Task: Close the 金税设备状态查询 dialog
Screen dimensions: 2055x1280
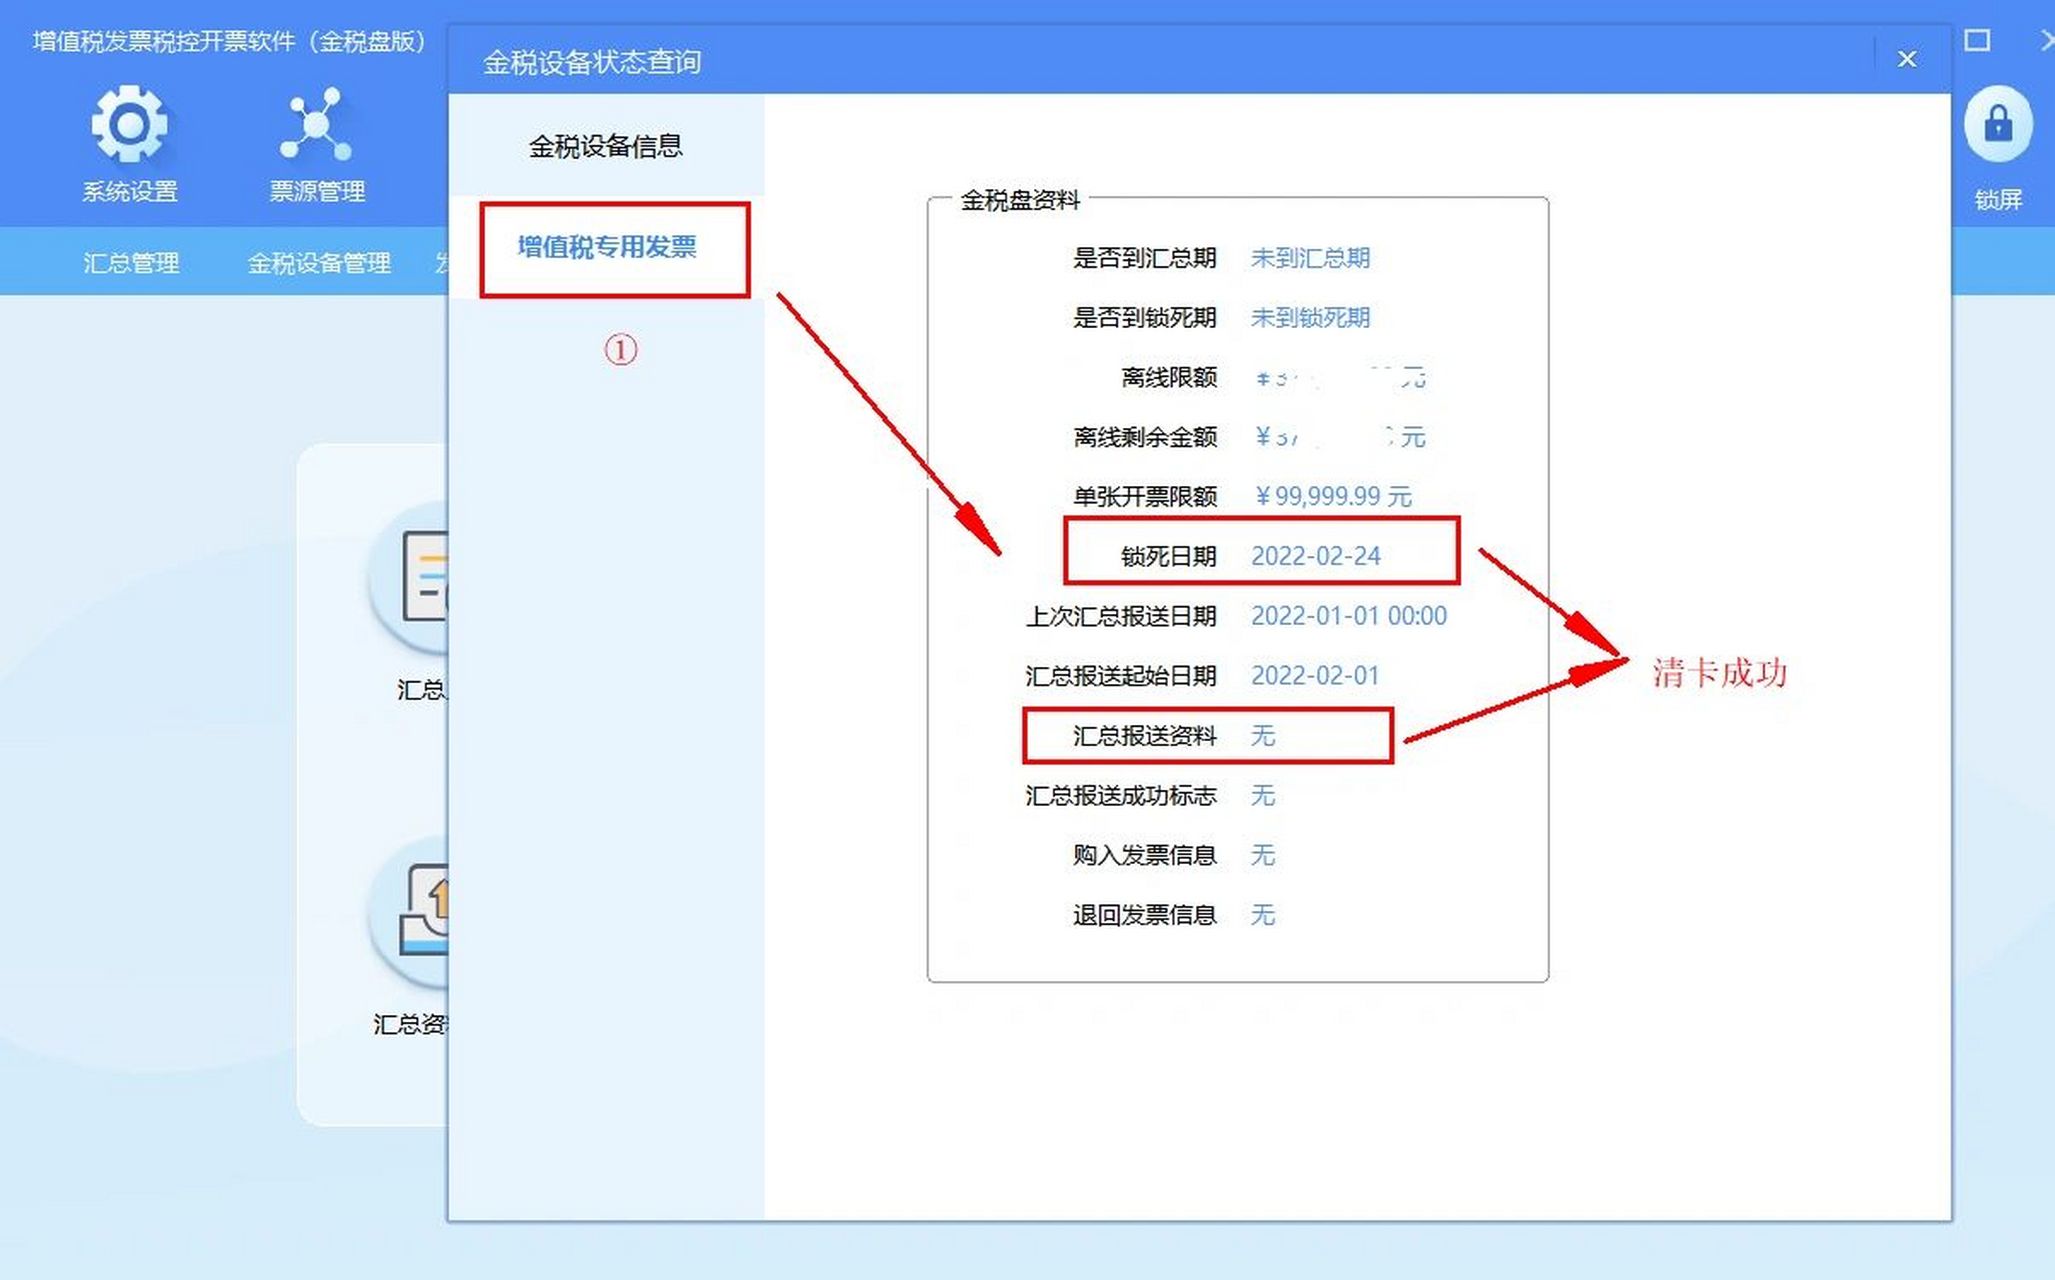Action: [x=1906, y=60]
